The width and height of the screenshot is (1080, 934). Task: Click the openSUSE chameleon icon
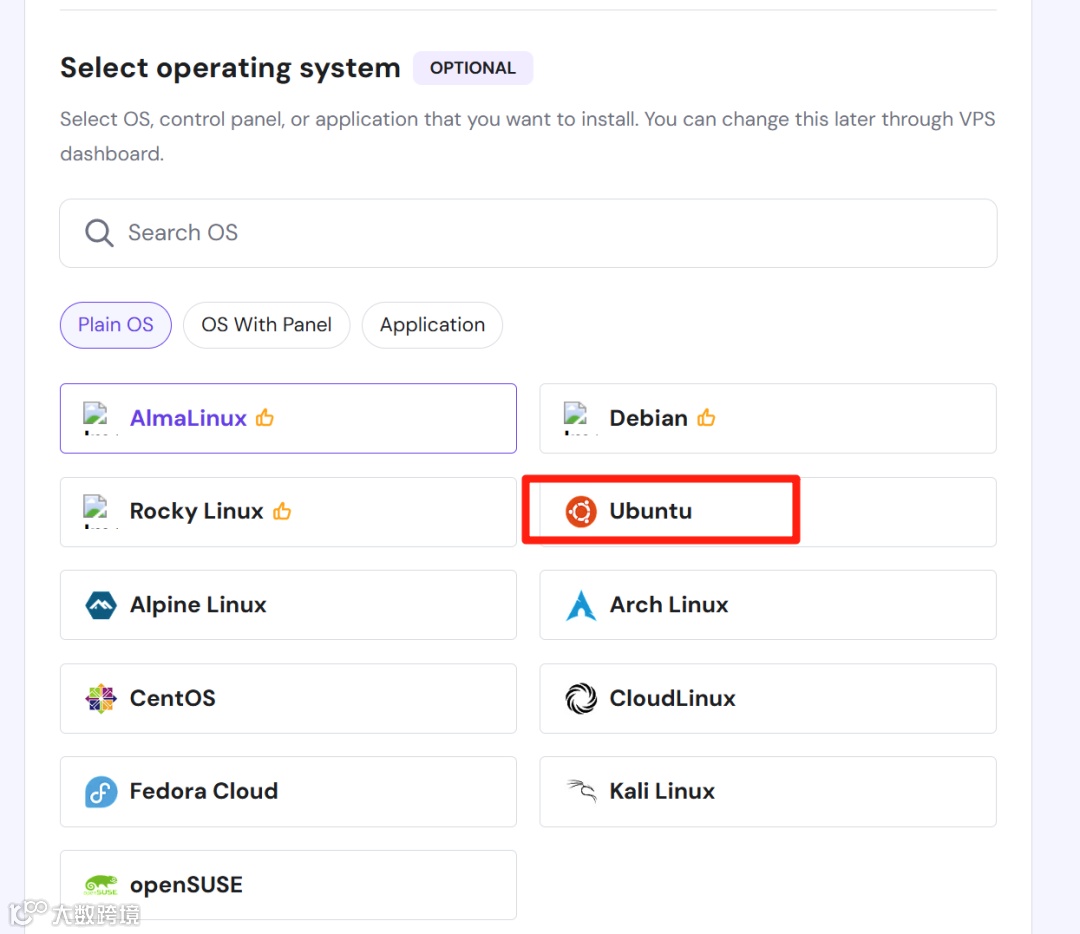[101, 885]
